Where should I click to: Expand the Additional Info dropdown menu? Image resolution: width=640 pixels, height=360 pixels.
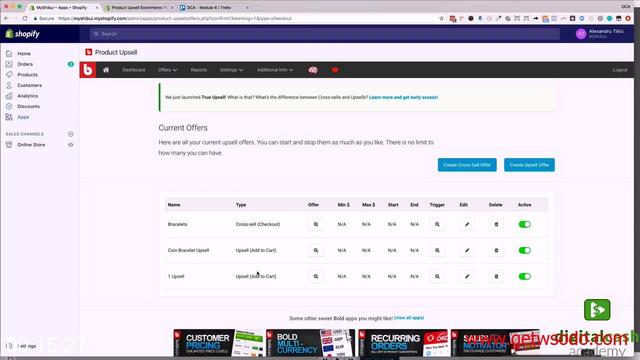click(275, 70)
